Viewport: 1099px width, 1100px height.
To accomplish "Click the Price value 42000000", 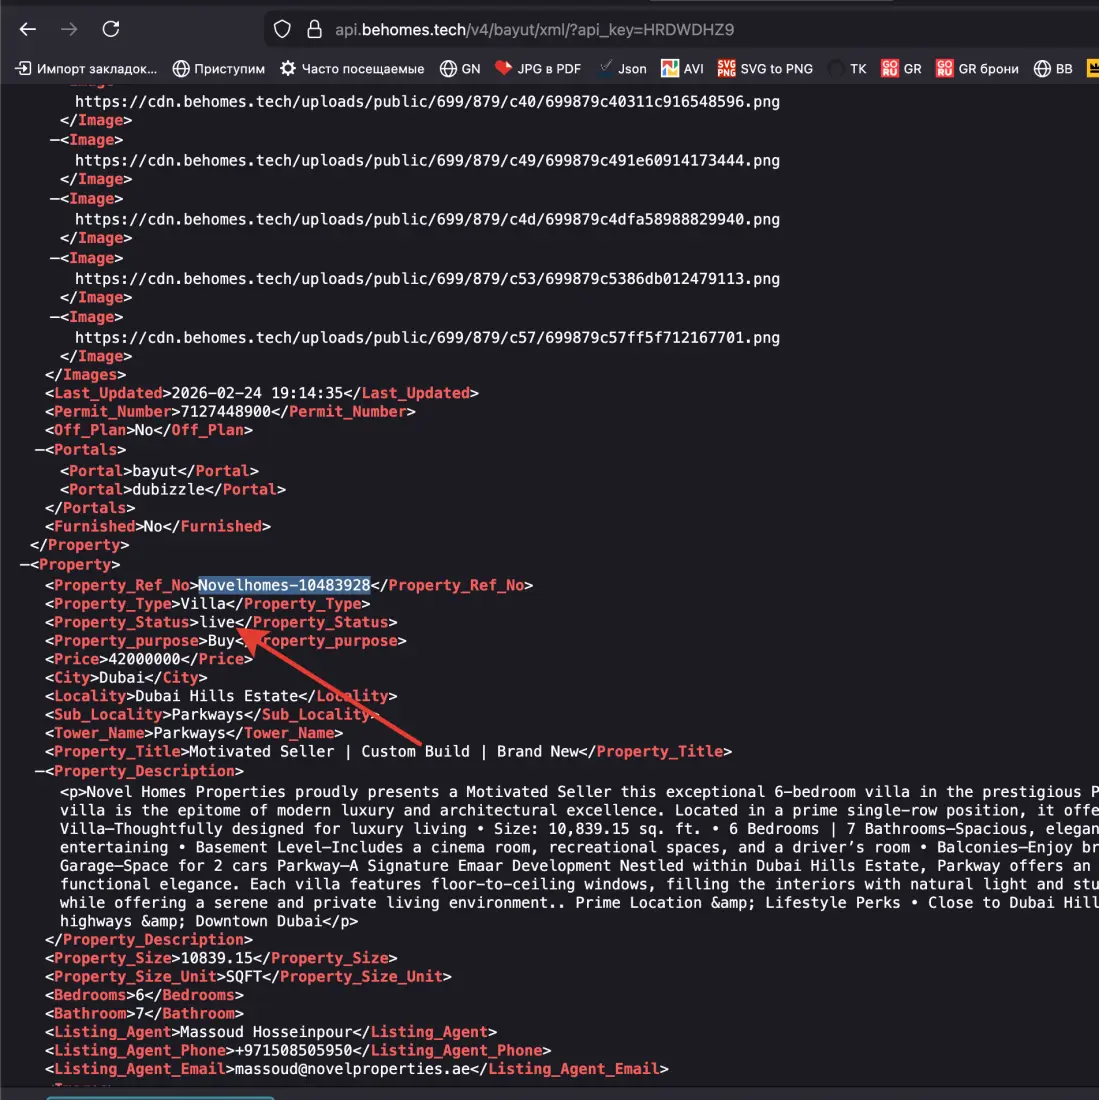I will (144, 659).
